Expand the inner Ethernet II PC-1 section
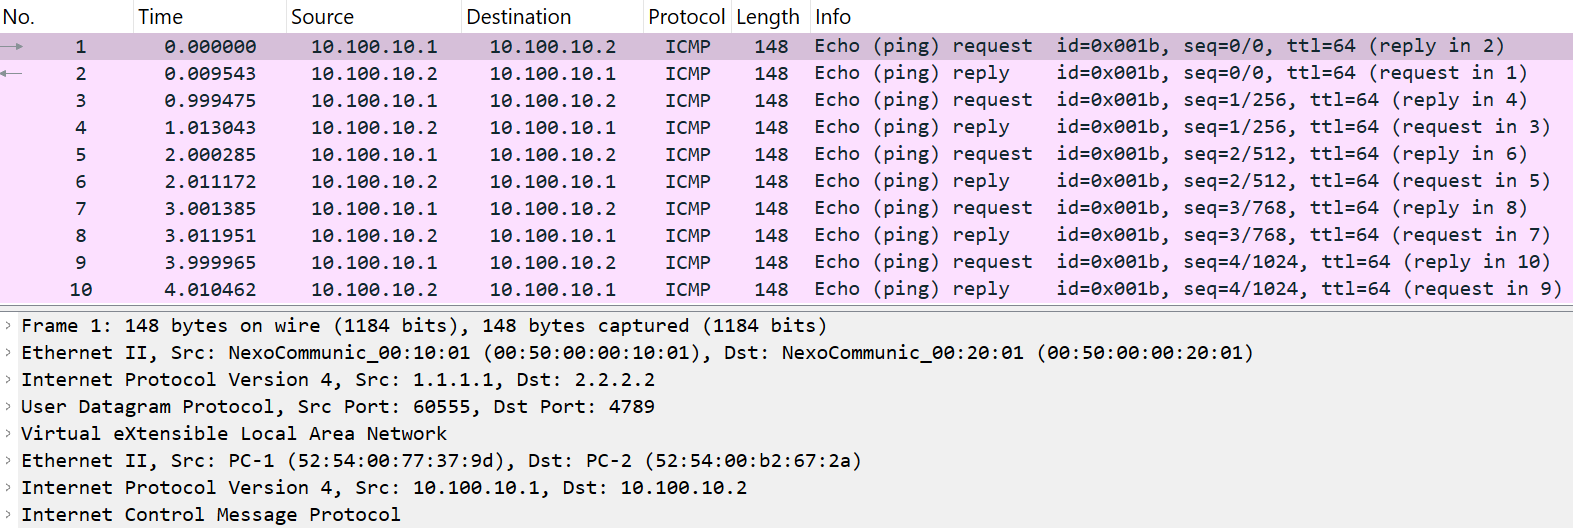 click(8, 461)
